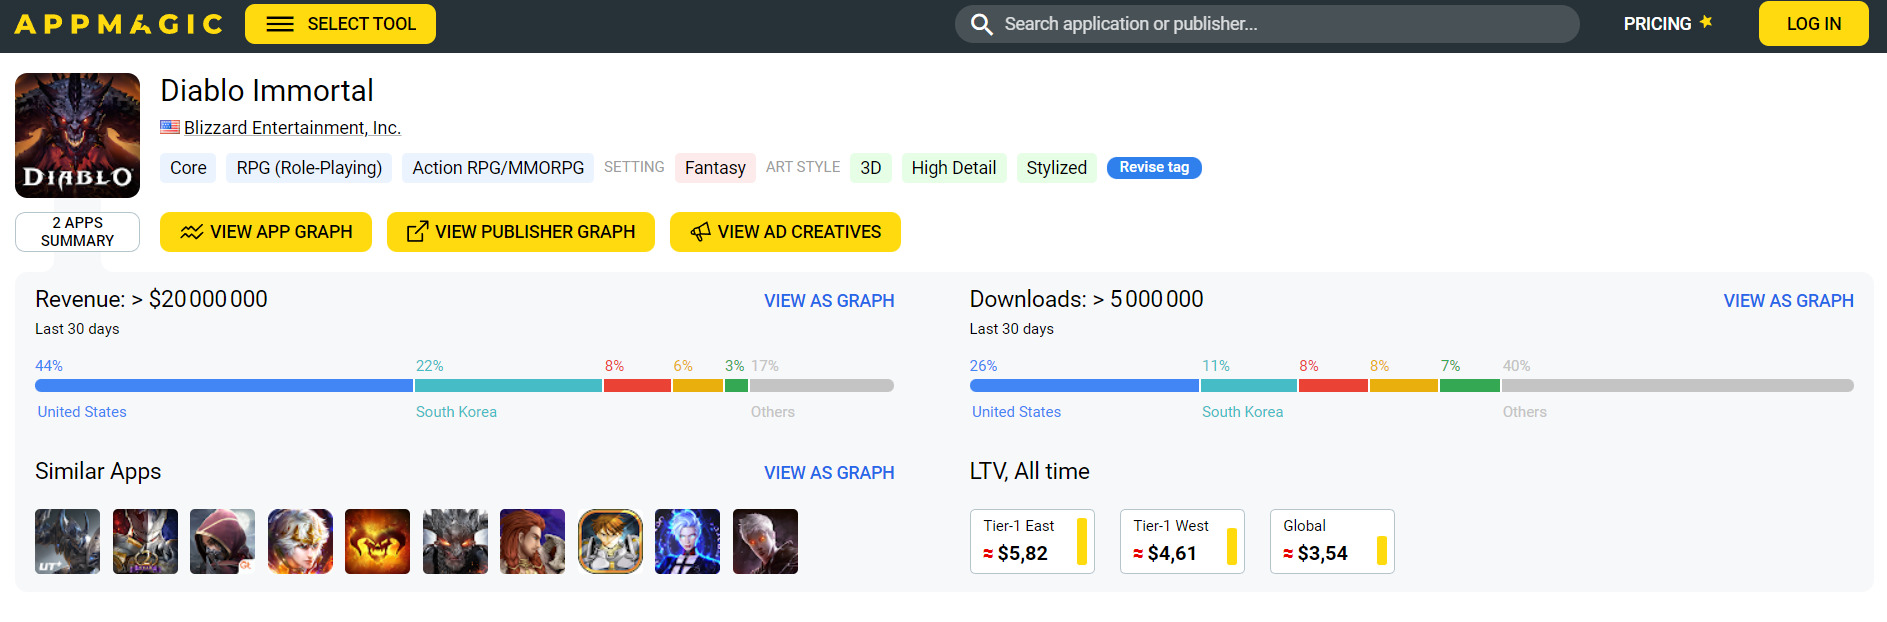This screenshot has height=622, width=1887.
Task: Click the Global LTV card
Action: 1332,541
